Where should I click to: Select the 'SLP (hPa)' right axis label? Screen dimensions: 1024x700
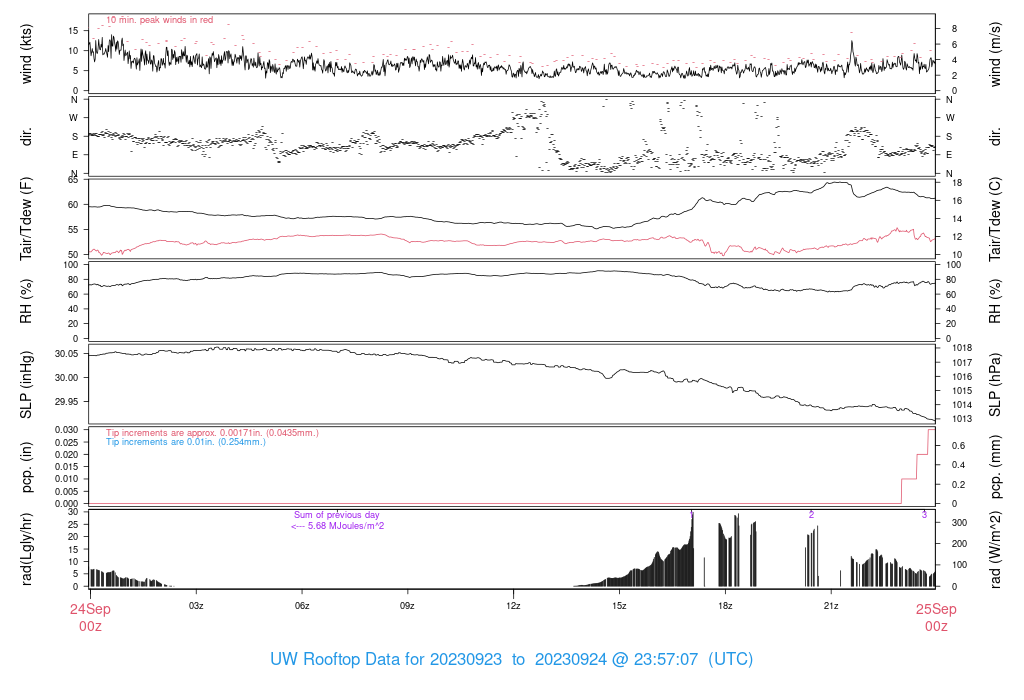pyautogui.click(x=996, y=383)
